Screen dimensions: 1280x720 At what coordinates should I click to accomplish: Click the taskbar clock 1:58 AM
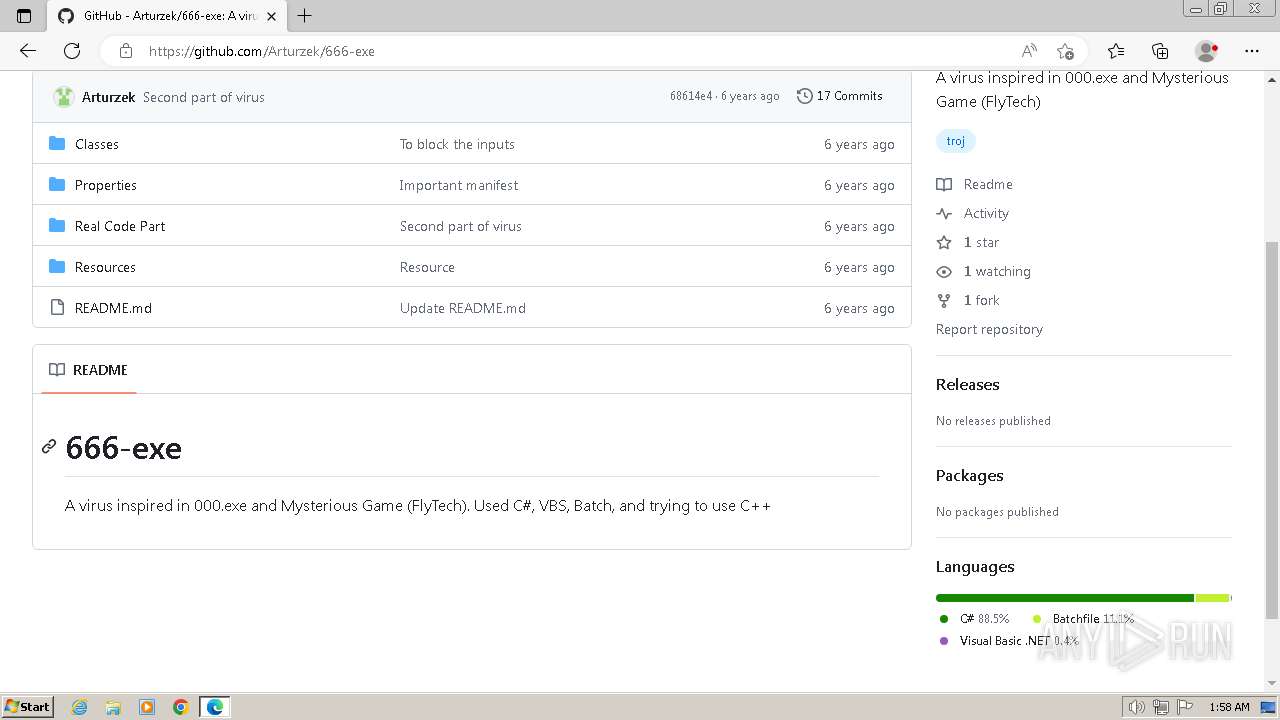click(1229, 707)
